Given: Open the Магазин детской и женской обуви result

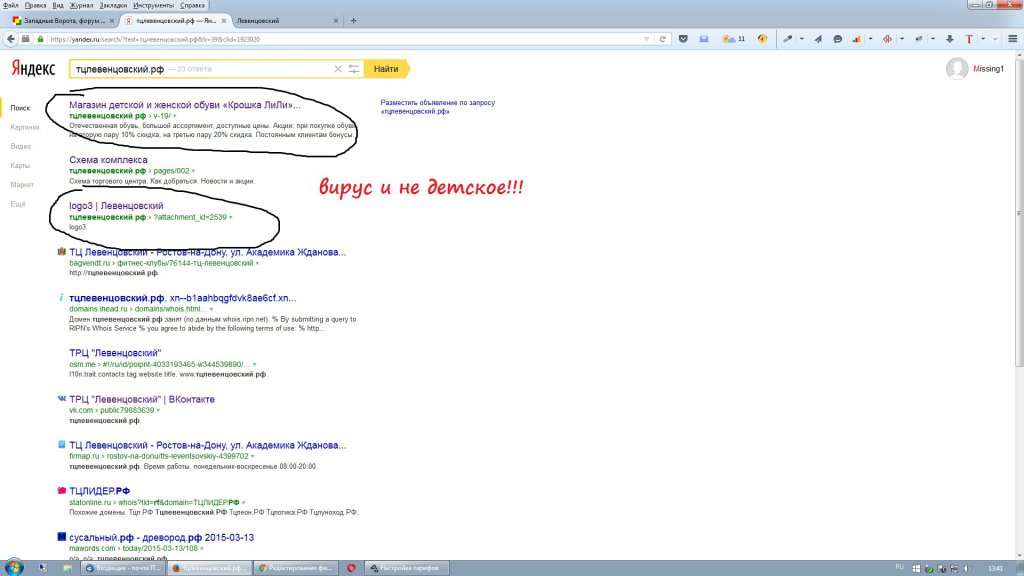Looking at the screenshot, I should (185, 104).
